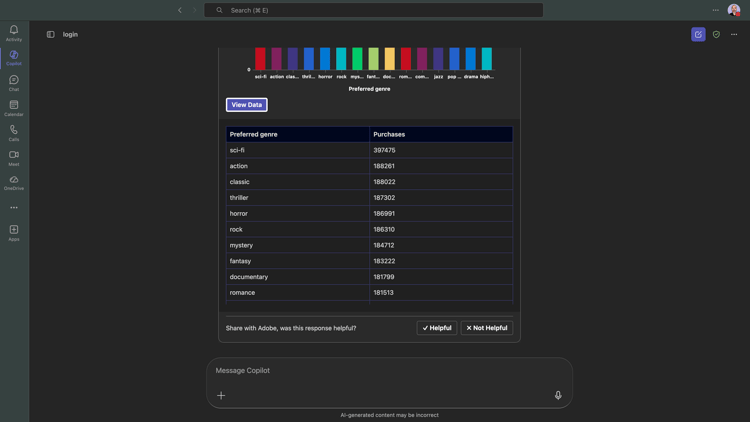The width and height of the screenshot is (750, 422).
Task: Go forward with the forward arrow
Action: [x=194, y=10]
